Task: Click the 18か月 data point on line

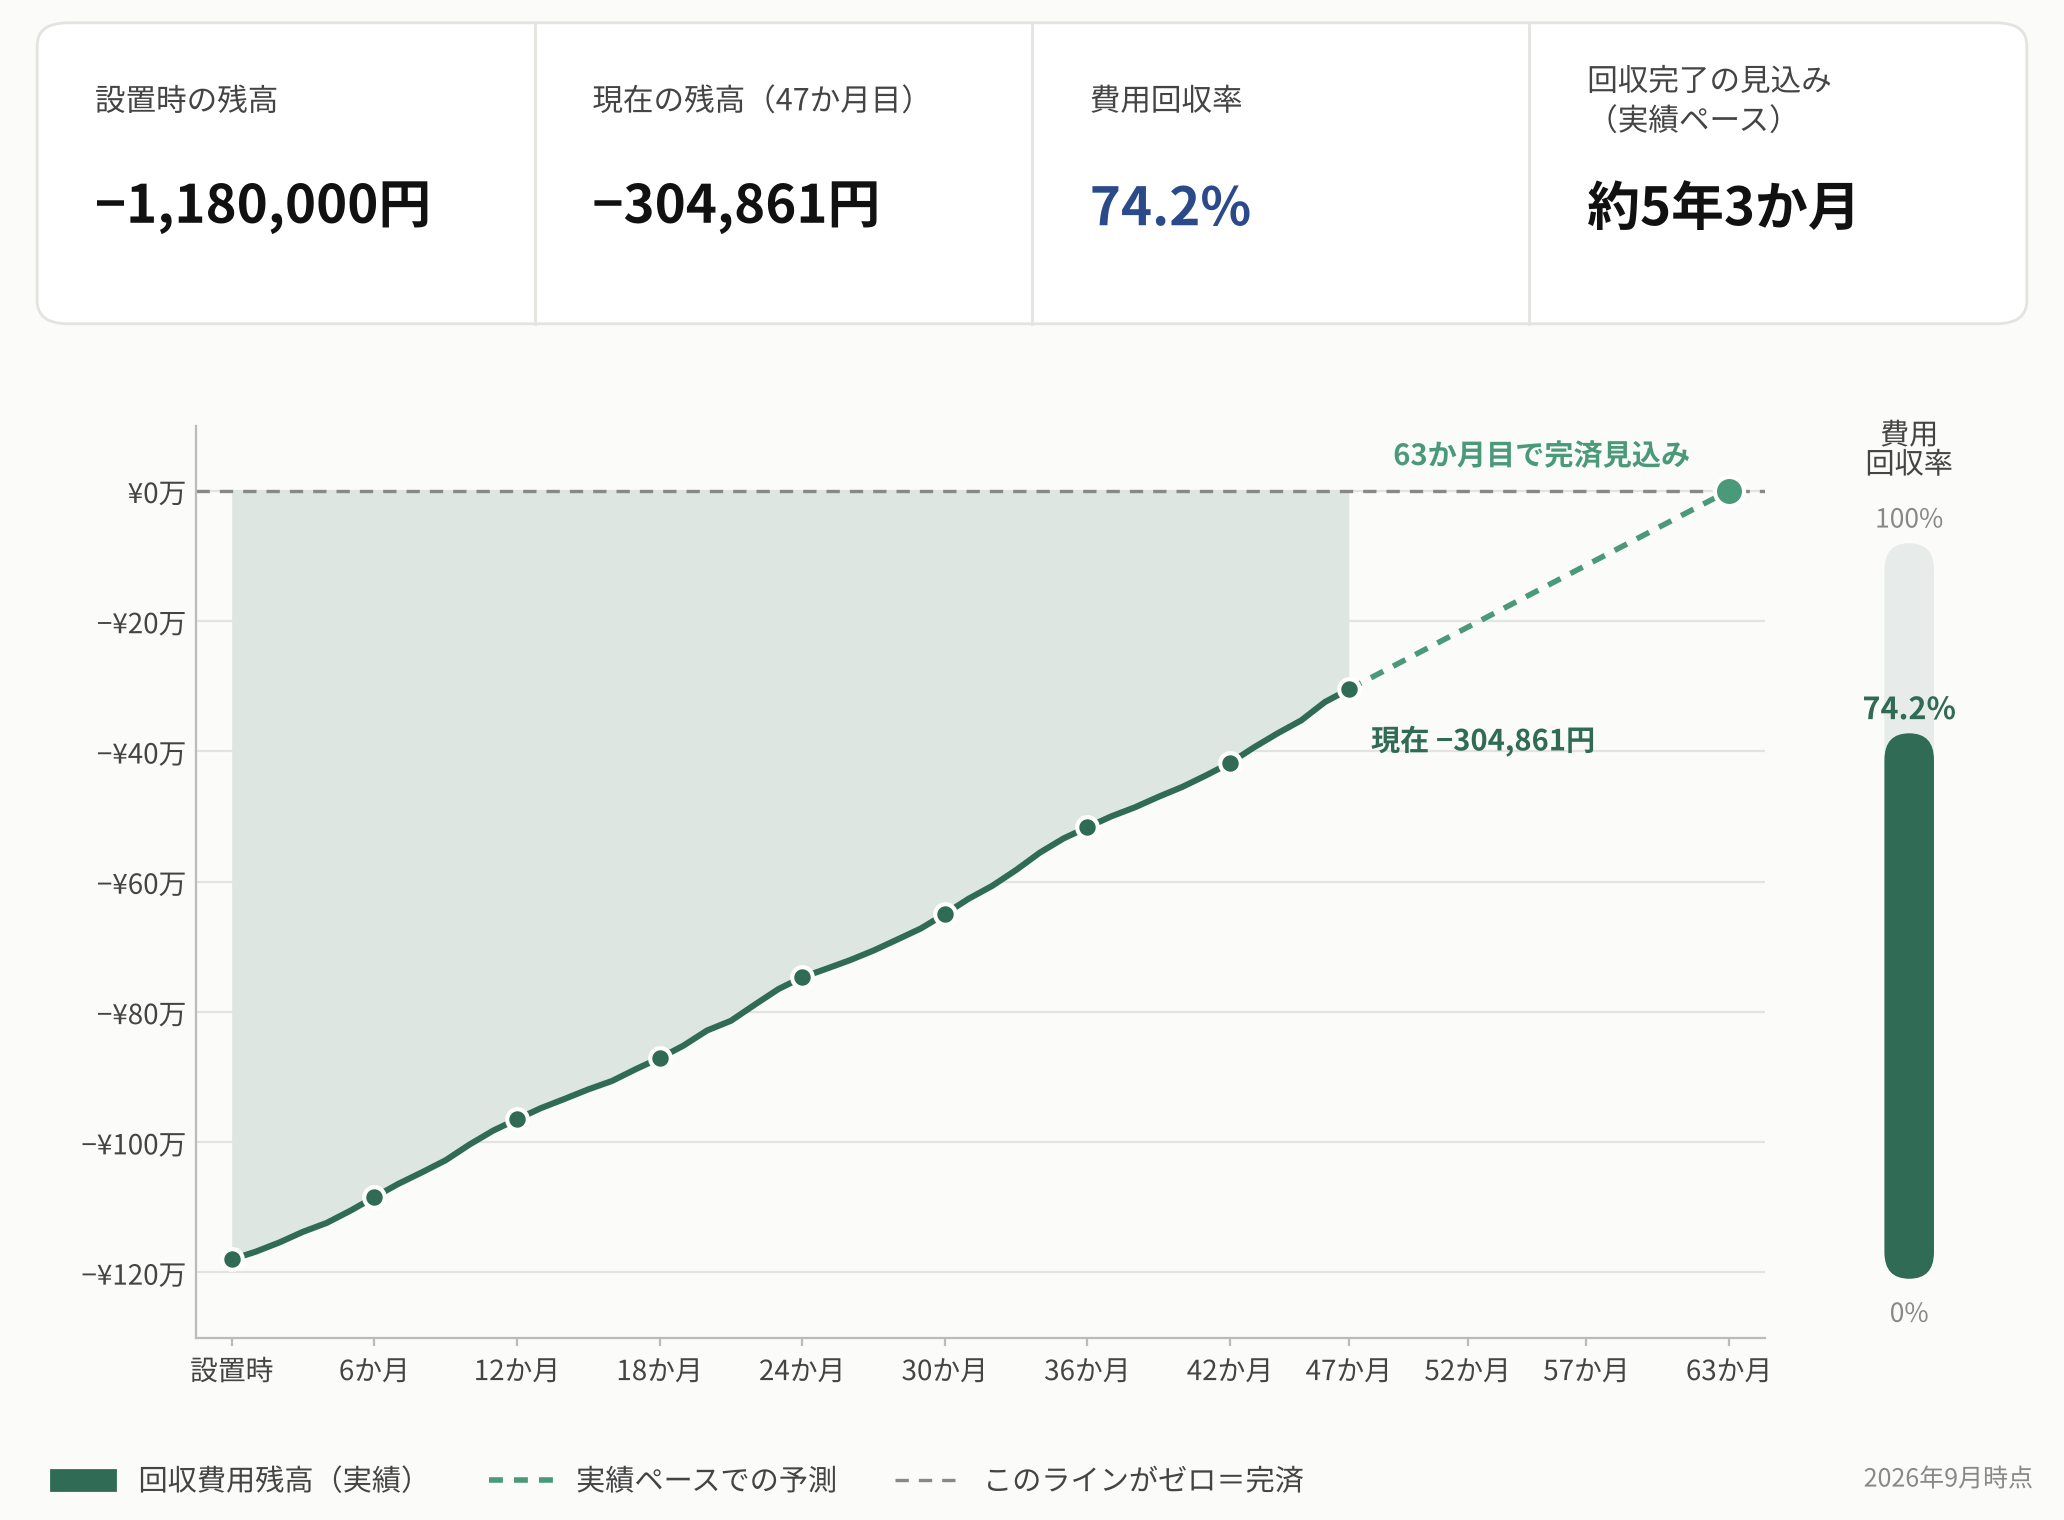Action: point(660,1058)
